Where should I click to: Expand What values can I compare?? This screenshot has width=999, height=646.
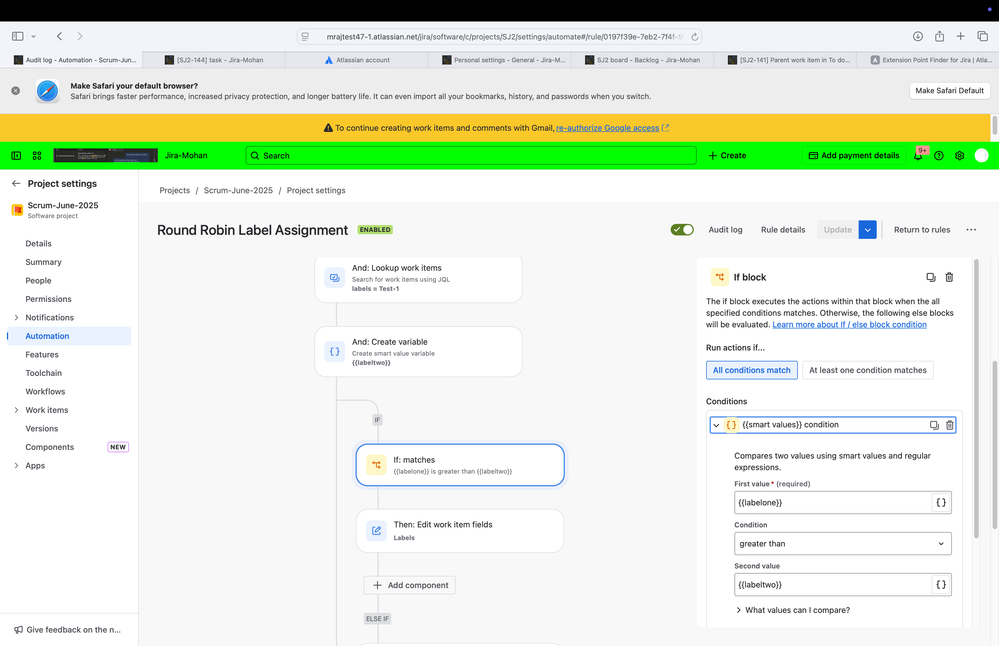(x=793, y=610)
